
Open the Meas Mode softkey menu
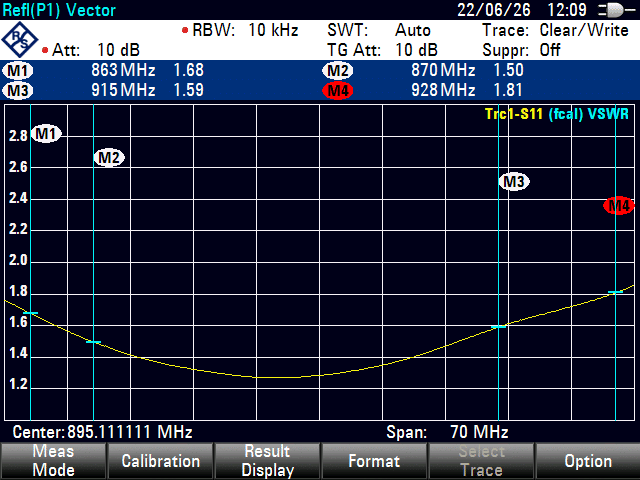coord(53,461)
